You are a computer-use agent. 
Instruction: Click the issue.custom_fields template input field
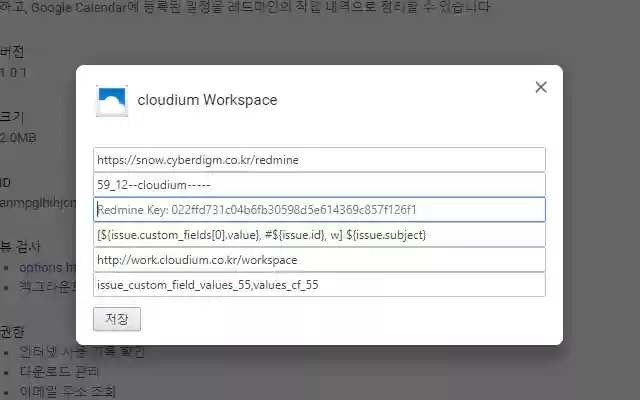point(319,235)
